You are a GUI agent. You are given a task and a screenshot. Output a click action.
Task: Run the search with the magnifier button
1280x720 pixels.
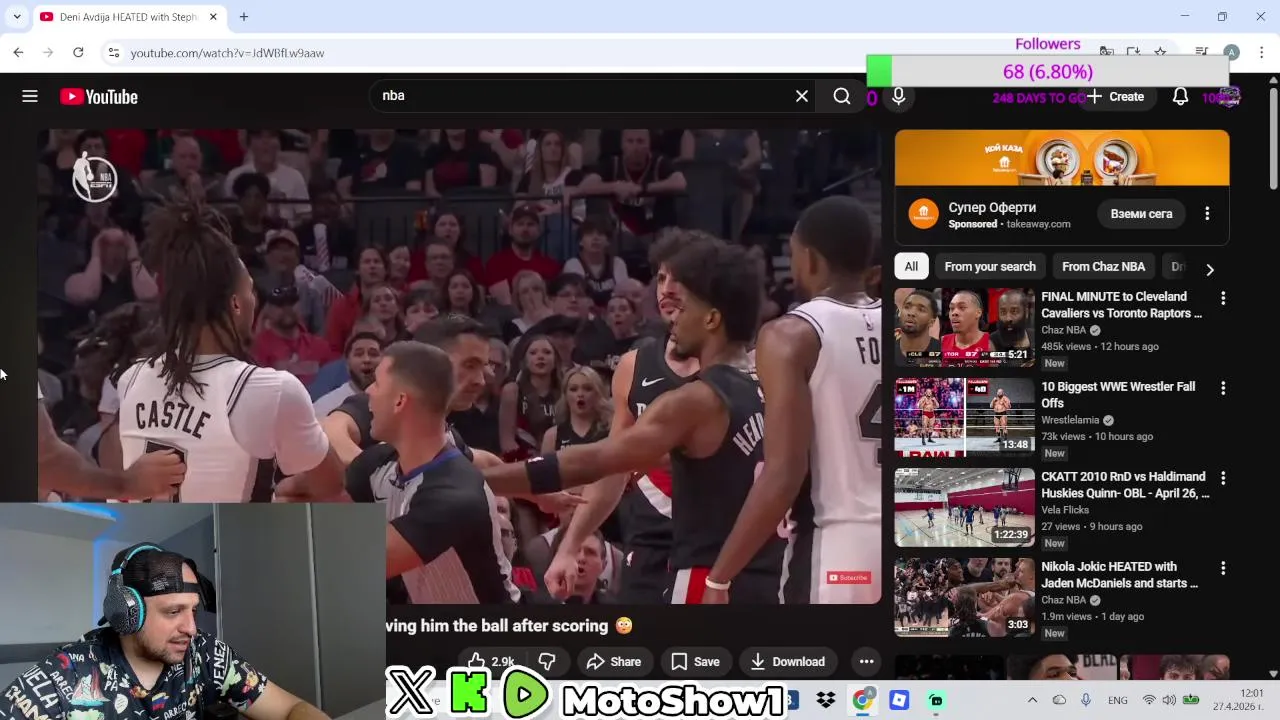[842, 96]
